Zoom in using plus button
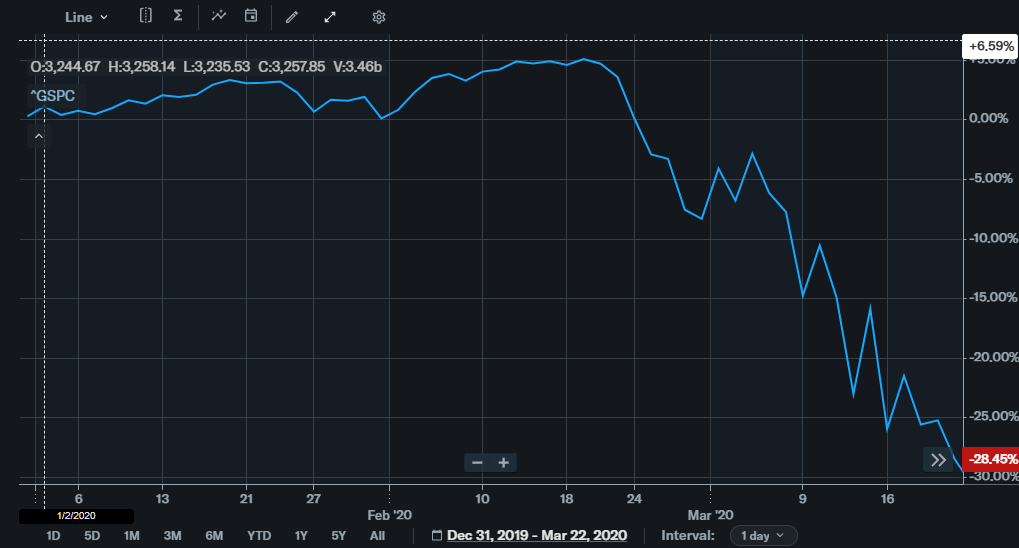Image resolution: width=1019 pixels, height=548 pixels. 504,462
